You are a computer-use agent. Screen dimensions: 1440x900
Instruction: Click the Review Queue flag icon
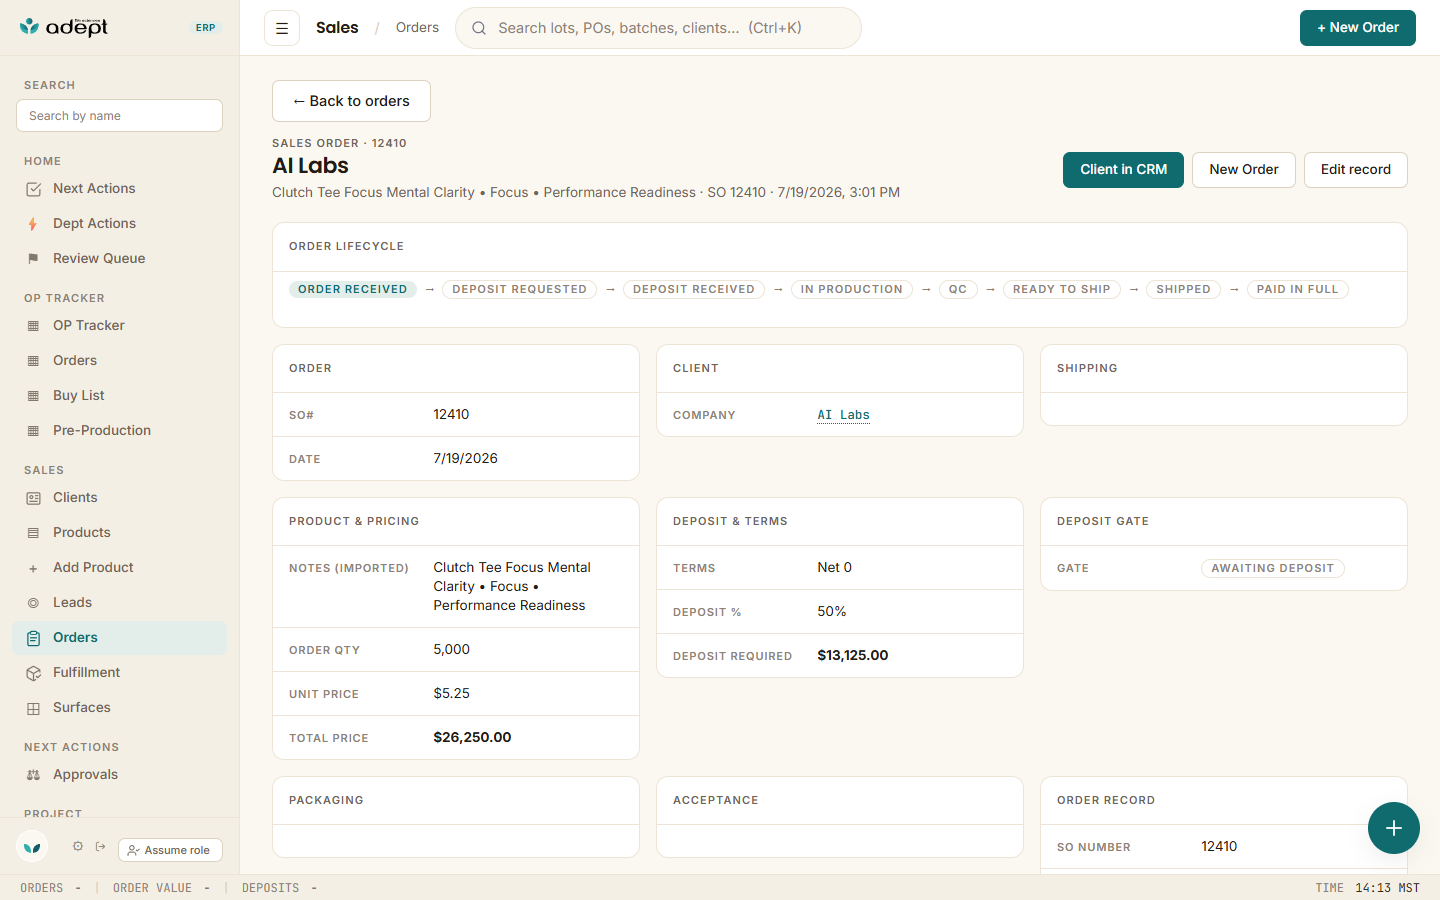coord(33,259)
